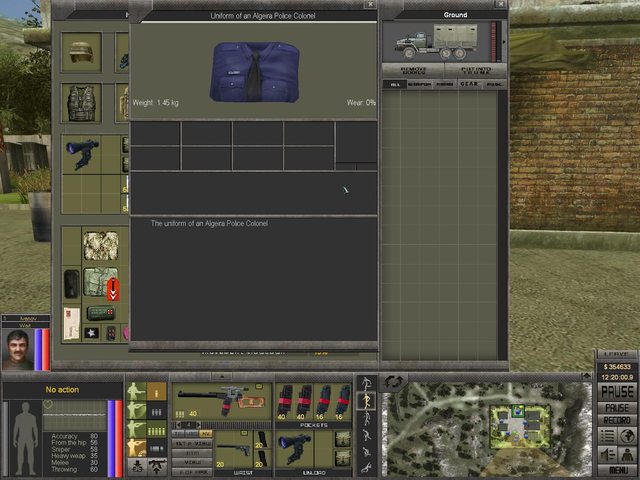Pick the first 40-round magazine in pockets
The image size is (640, 480).
[284, 402]
